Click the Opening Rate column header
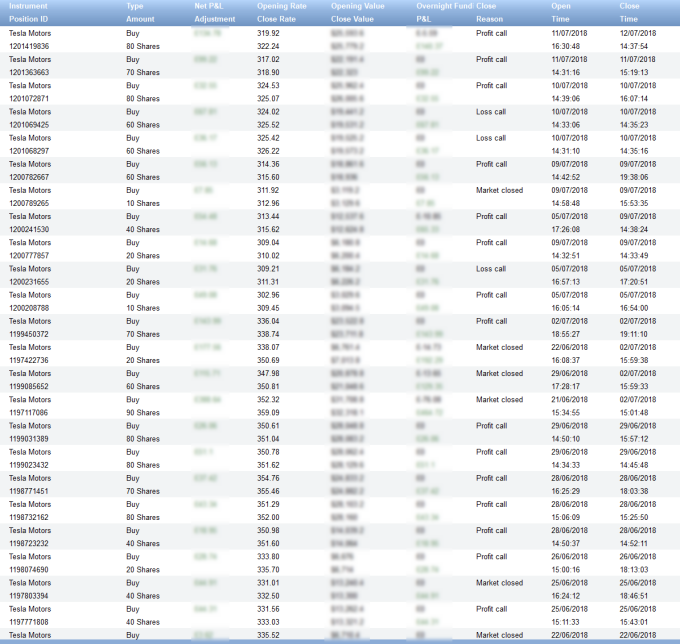The image size is (680, 644). 281,6
